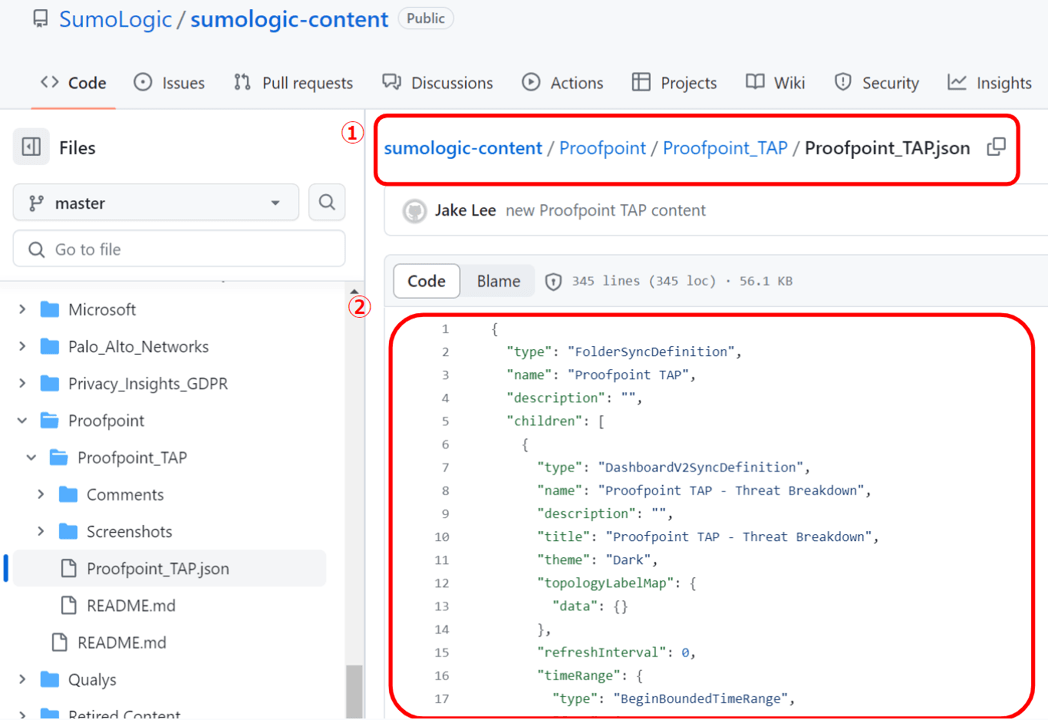The width and height of the screenshot is (1048, 720).
Task: Copy the Proofpoint_TAP.json file path
Action: 996,147
